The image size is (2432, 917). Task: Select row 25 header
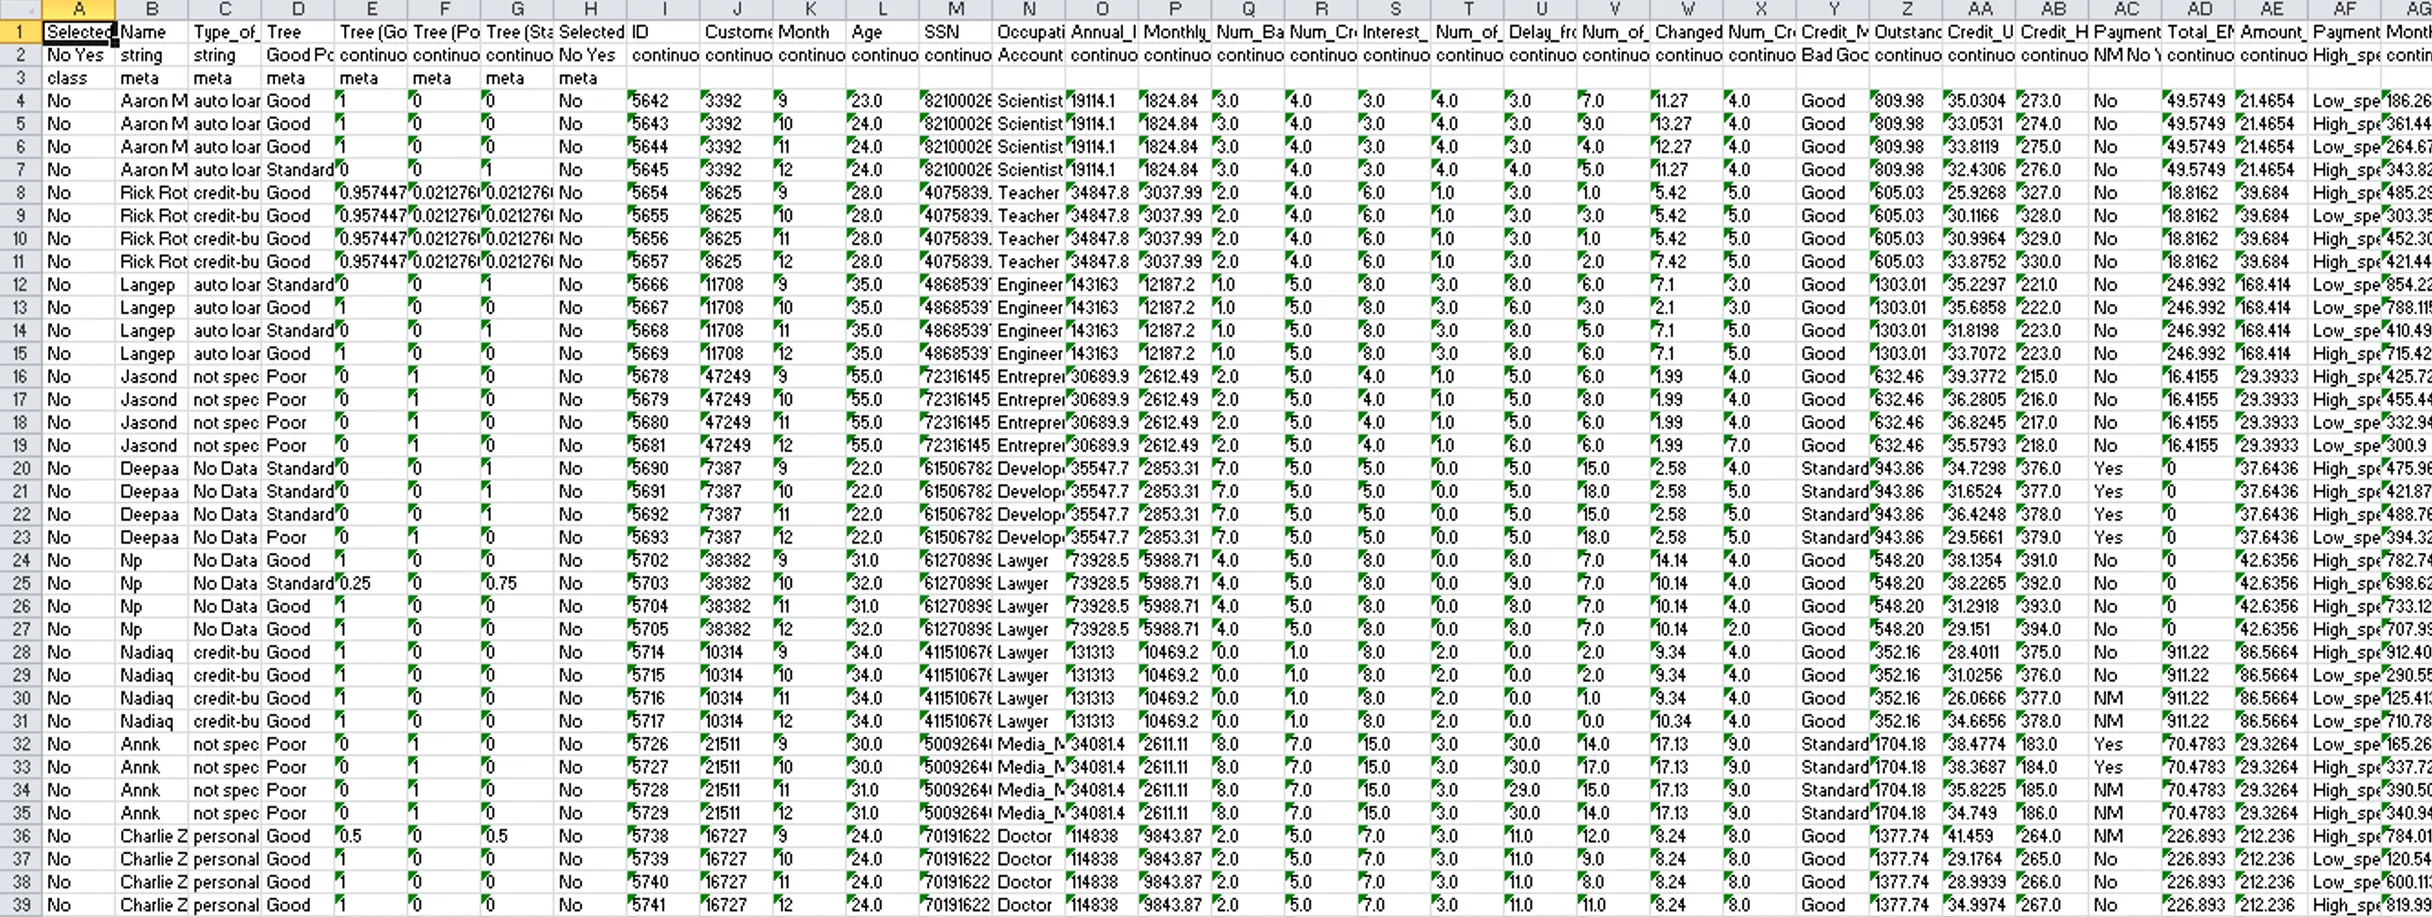click(x=21, y=583)
